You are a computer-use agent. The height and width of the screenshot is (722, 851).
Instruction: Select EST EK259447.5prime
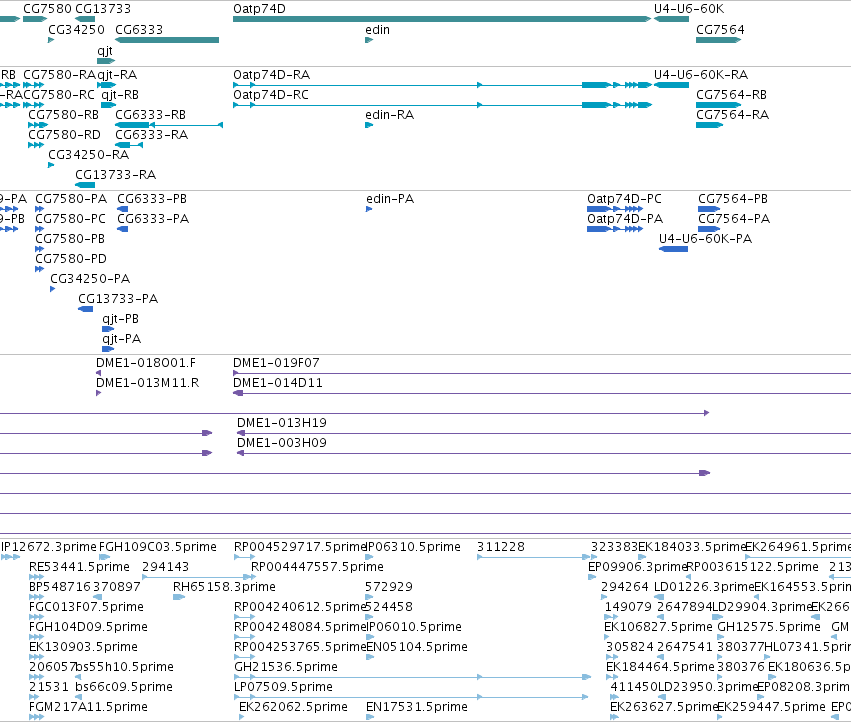click(x=720, y=717)
